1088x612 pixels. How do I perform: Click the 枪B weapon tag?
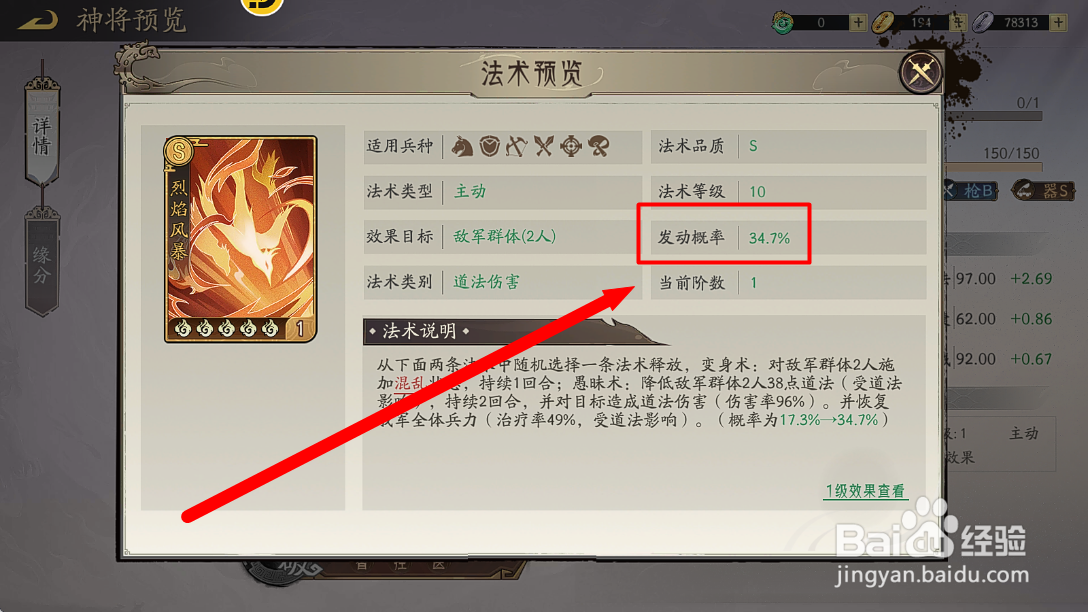pyautogui.click(x=971, y=190)
